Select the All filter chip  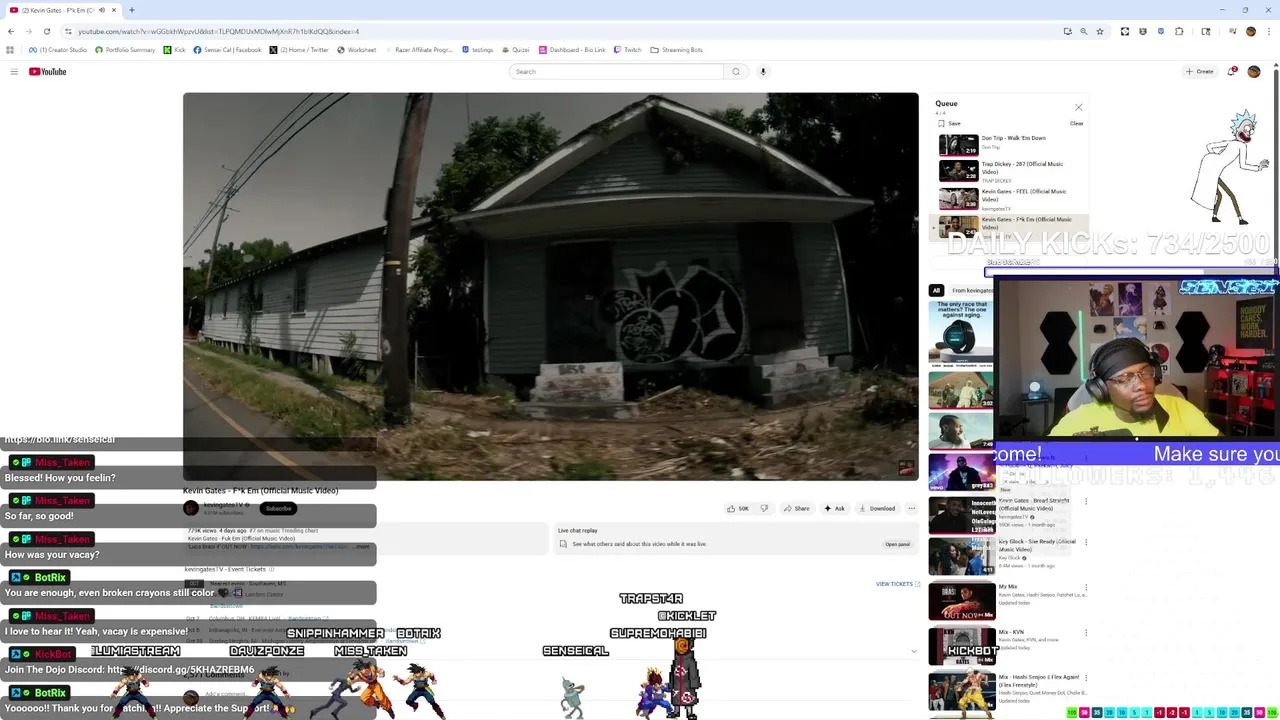pos(936,290)
